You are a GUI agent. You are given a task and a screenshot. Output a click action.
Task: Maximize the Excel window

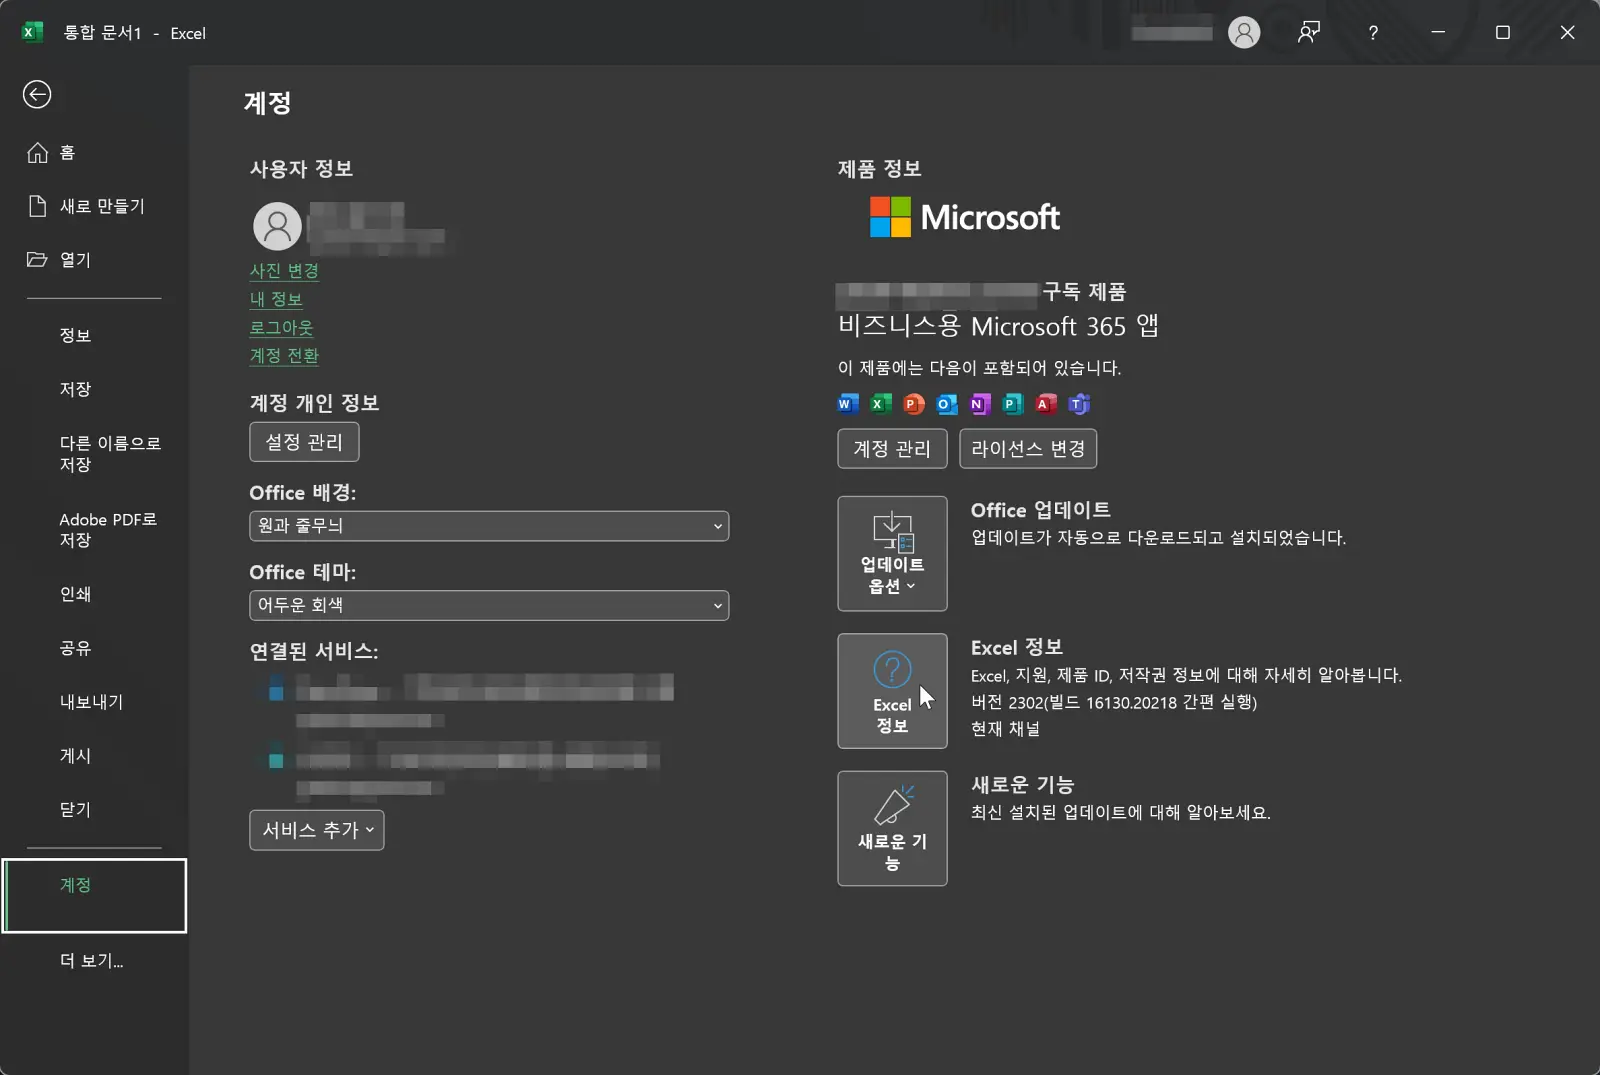tap(1502, 33)
